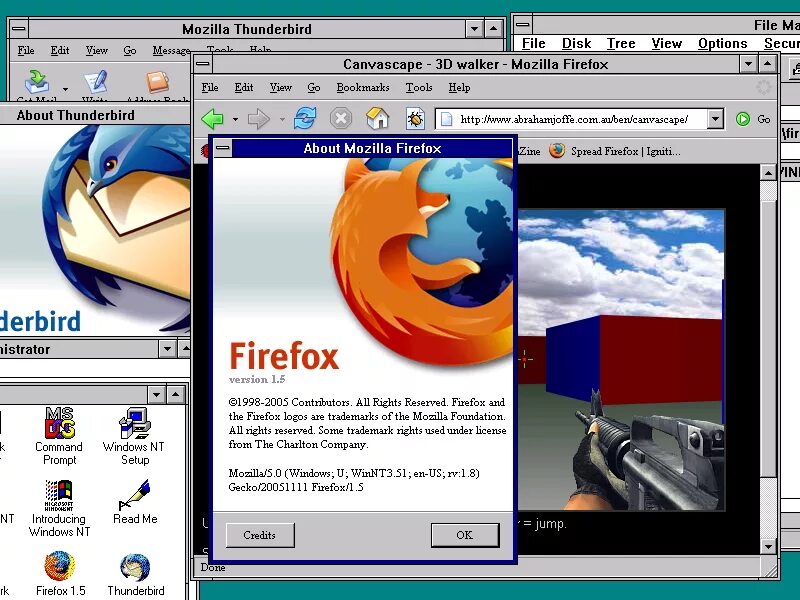This screenshot has width=800, height=600.
Task: Click the Write message icon in Thunderbird
Action: [x=95, y=82]
